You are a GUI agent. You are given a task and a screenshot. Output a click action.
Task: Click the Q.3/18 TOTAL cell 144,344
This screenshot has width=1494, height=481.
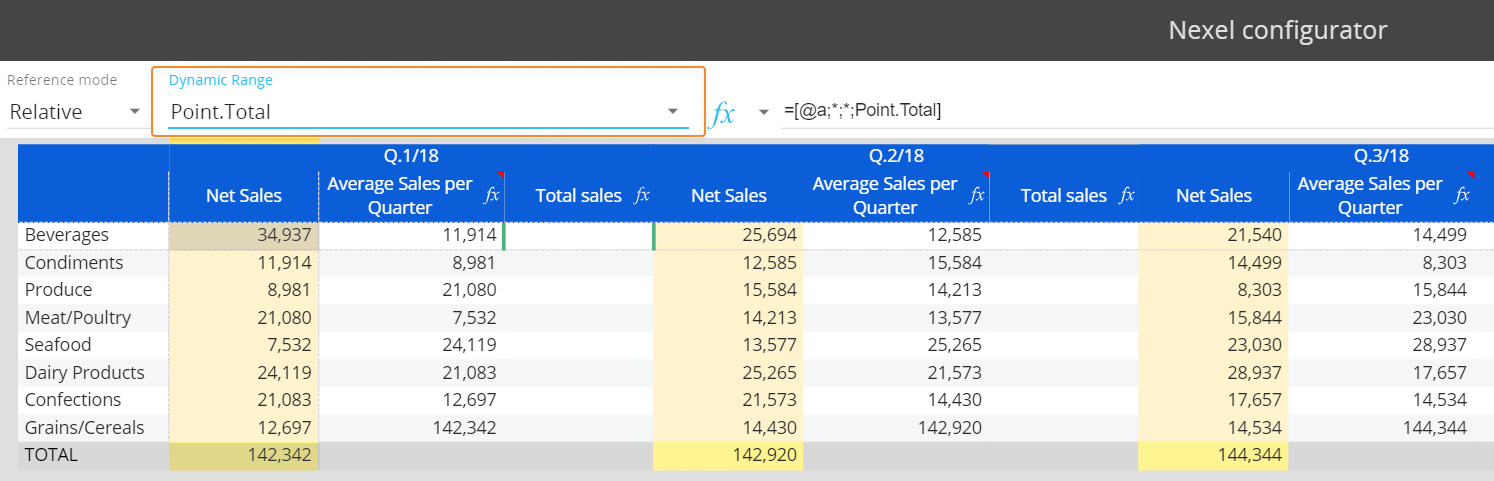pyautogui.click(x=1213, y=455)
